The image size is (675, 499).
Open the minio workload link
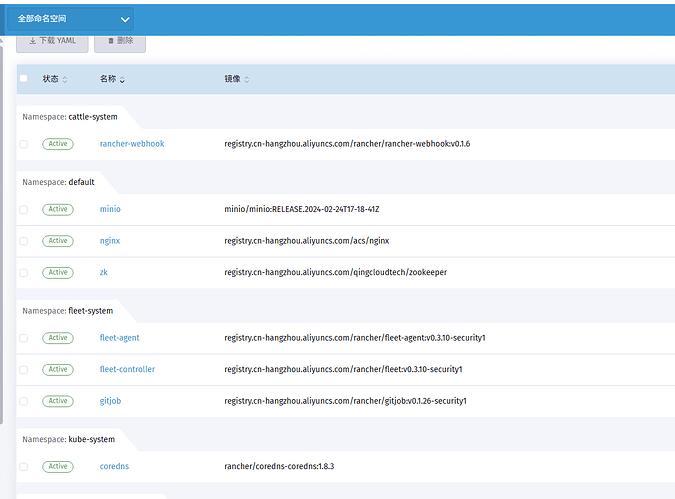click(110, 210)
